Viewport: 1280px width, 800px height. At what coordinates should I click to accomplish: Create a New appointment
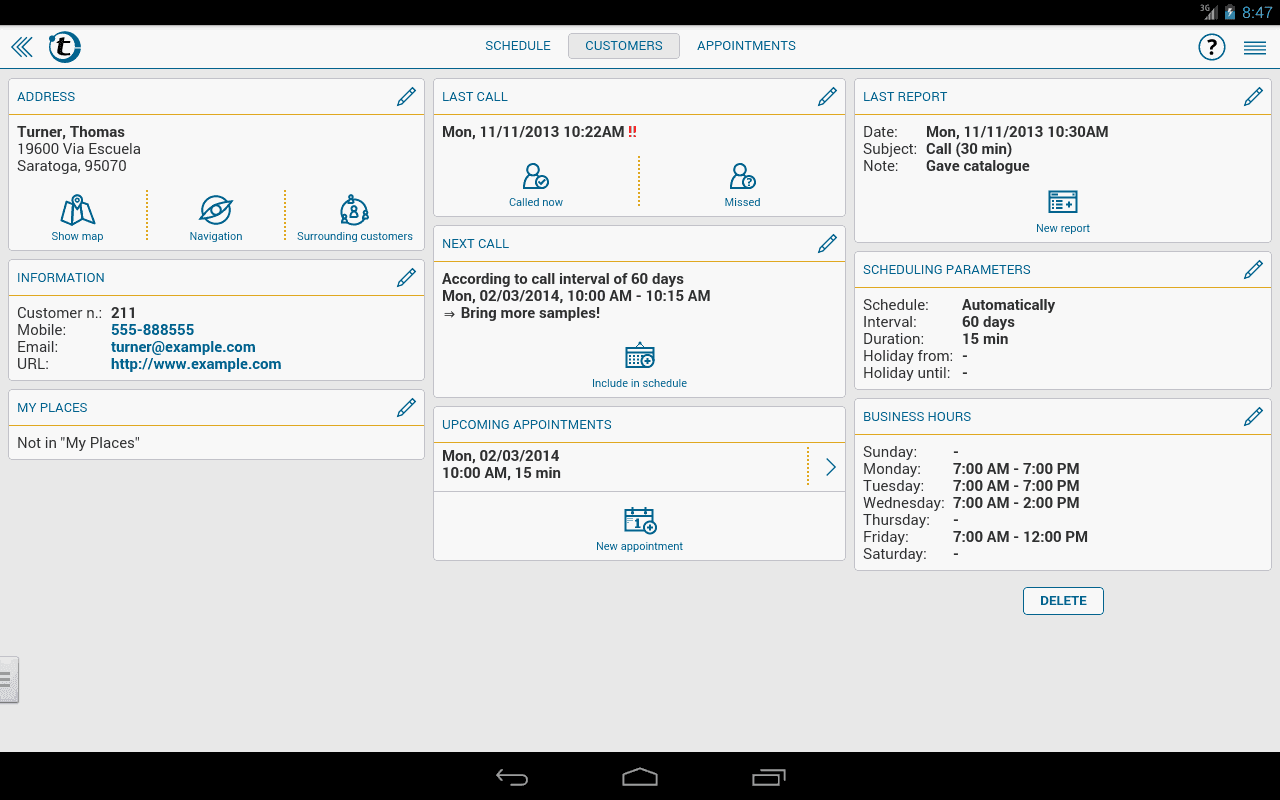click(x=640, y=529)
